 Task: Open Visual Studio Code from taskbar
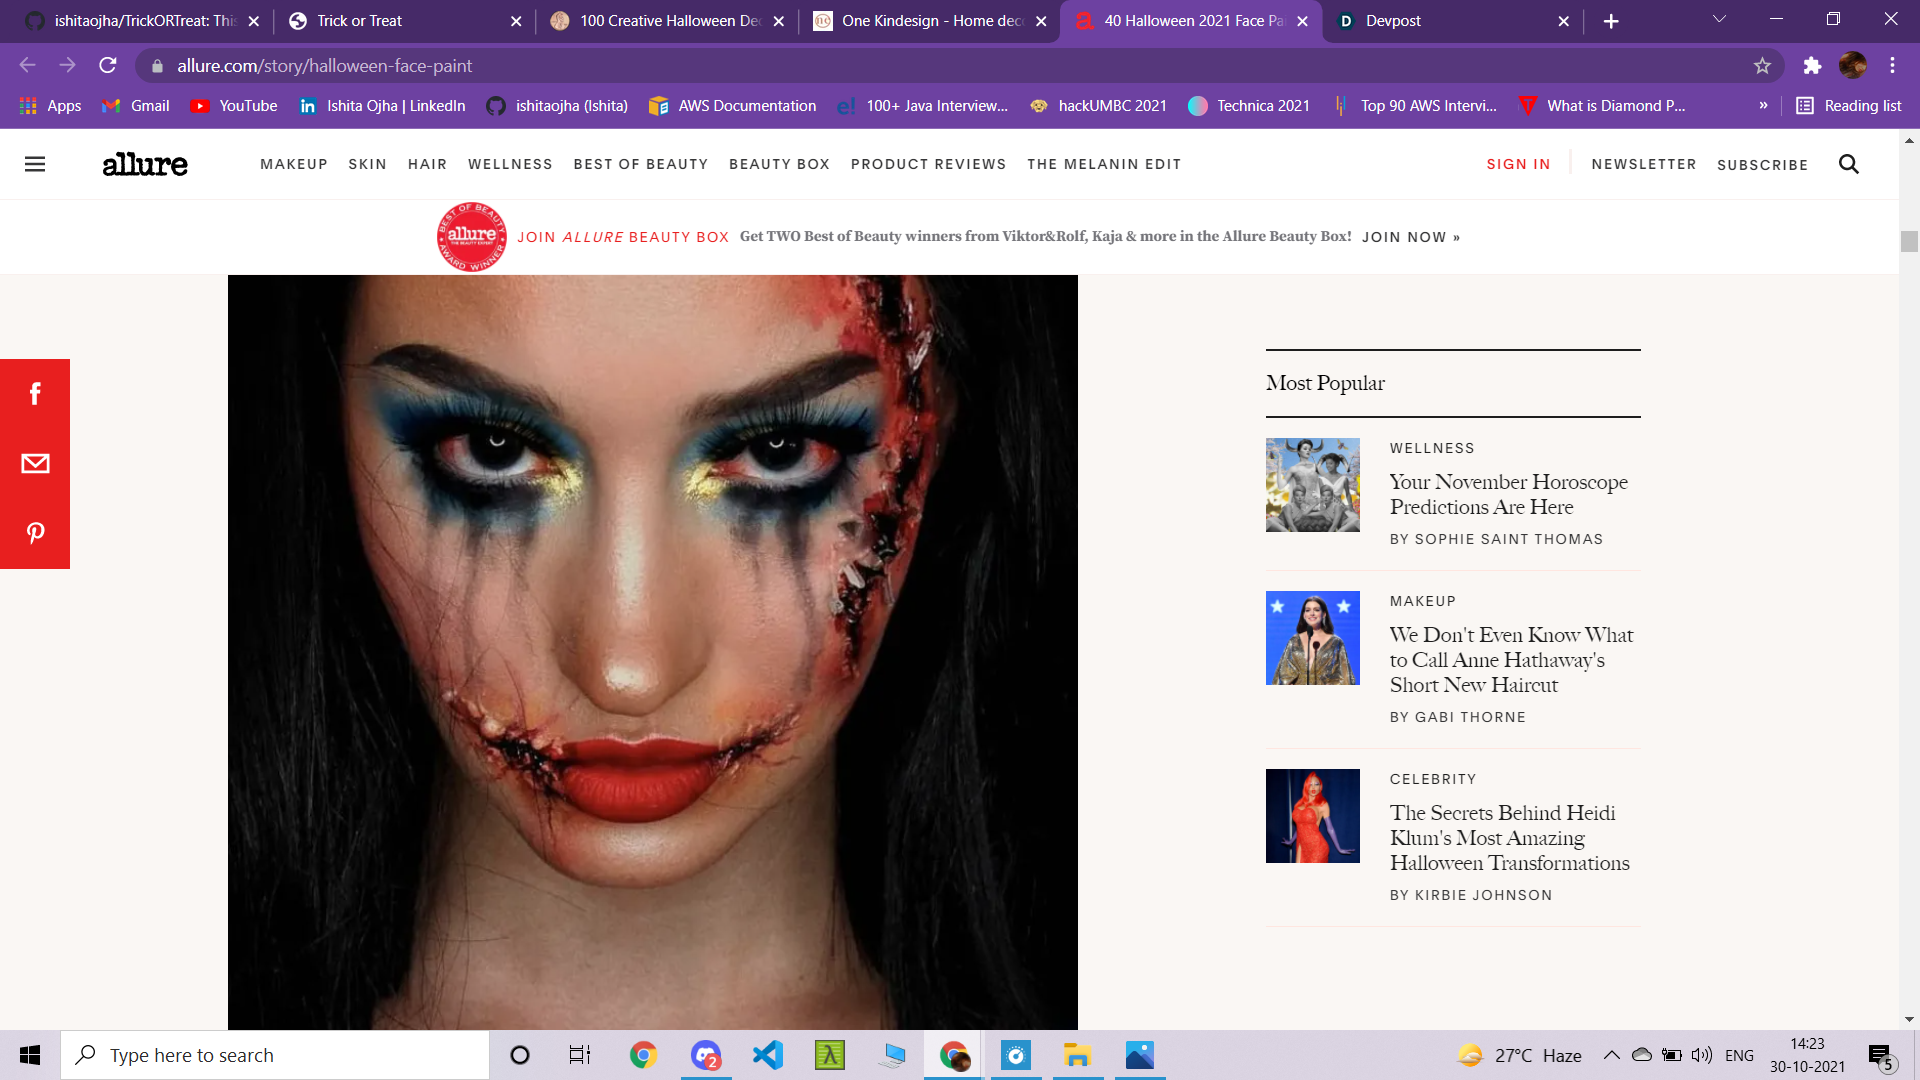[768, 1055]
